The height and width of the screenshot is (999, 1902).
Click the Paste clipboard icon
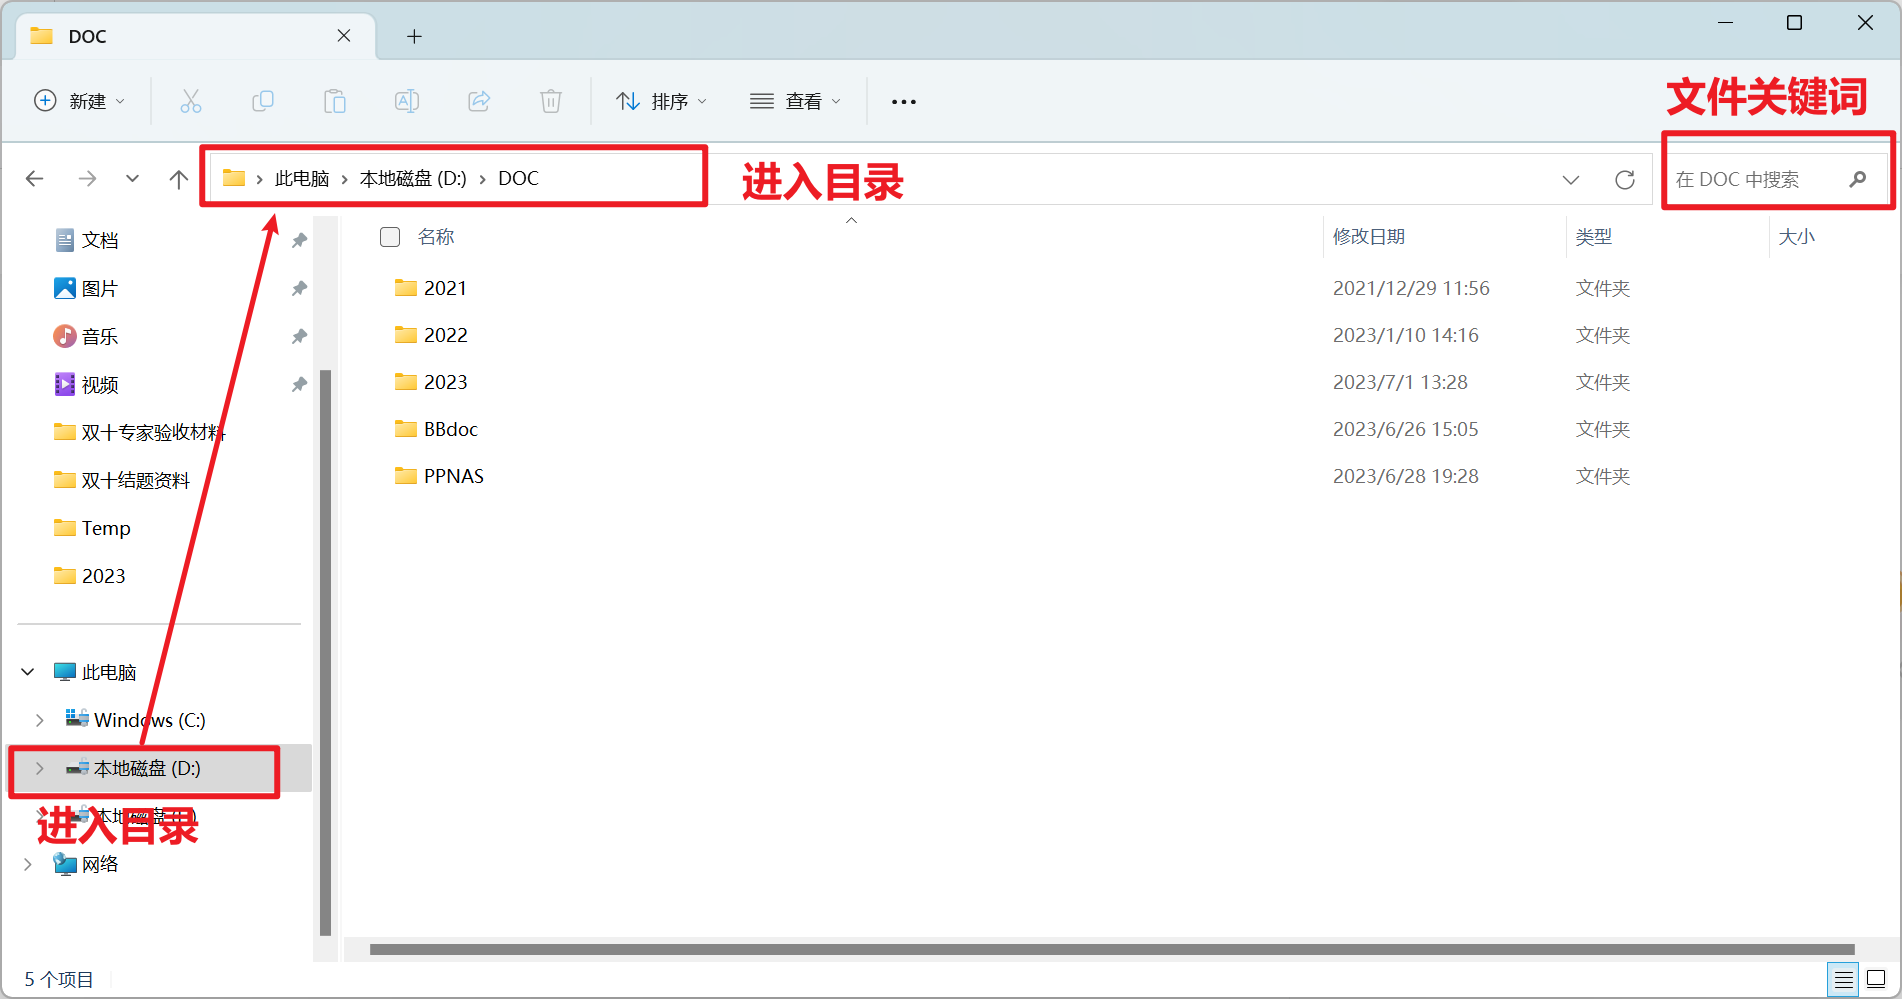click(x=335, y=101)
